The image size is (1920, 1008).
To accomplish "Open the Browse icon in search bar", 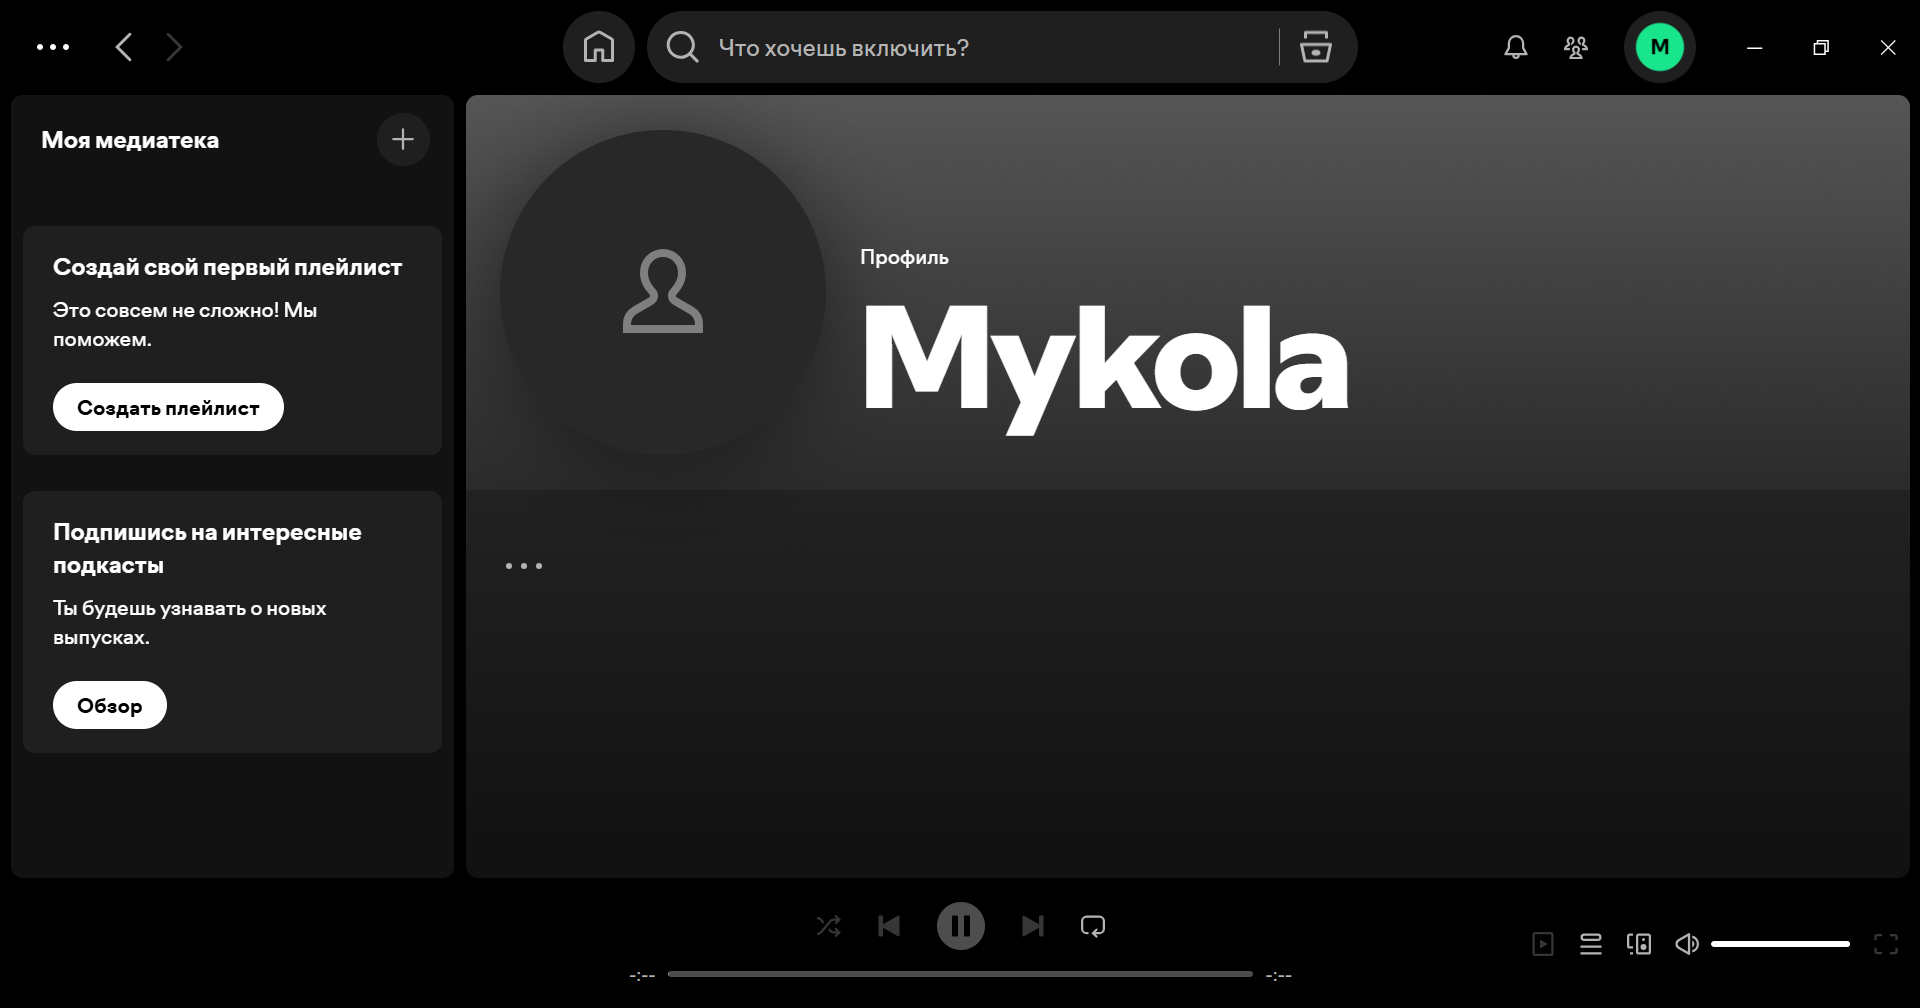I will (1315, 47).
